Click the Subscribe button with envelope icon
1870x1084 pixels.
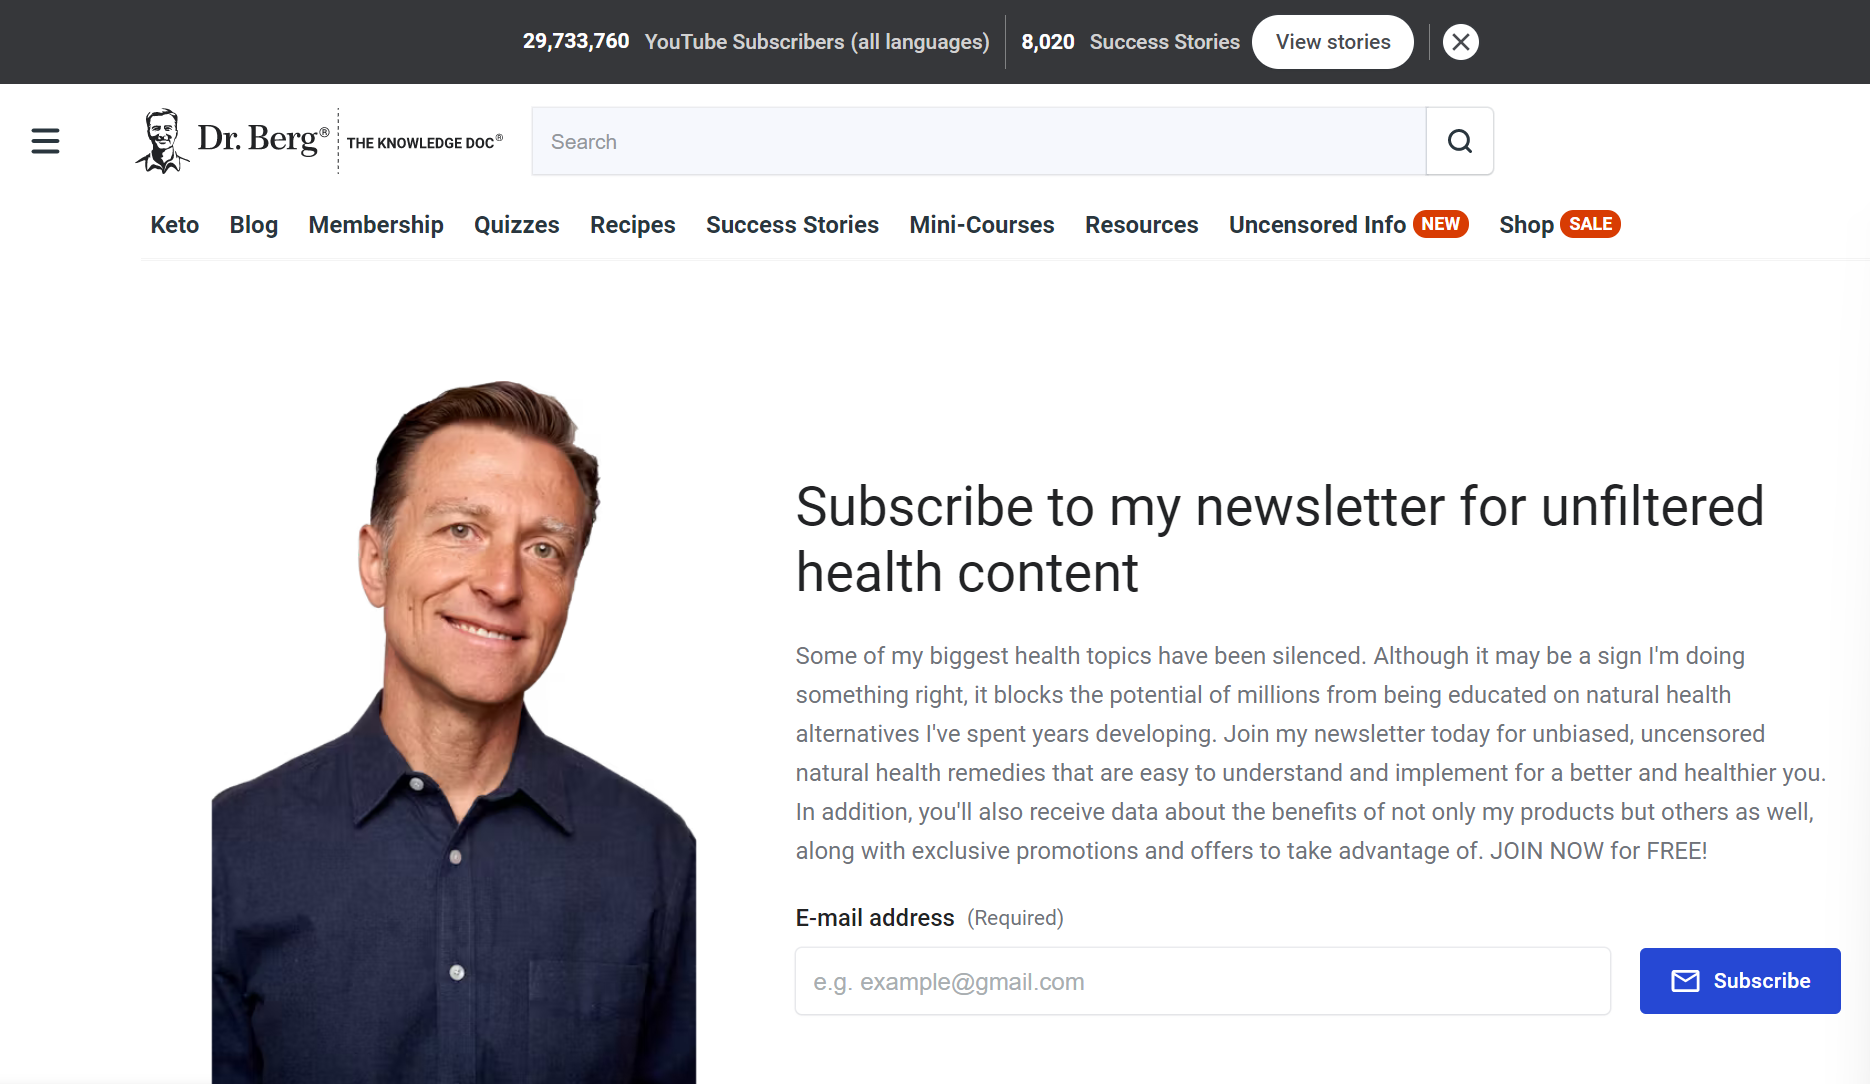click(x=1740, y=981)
